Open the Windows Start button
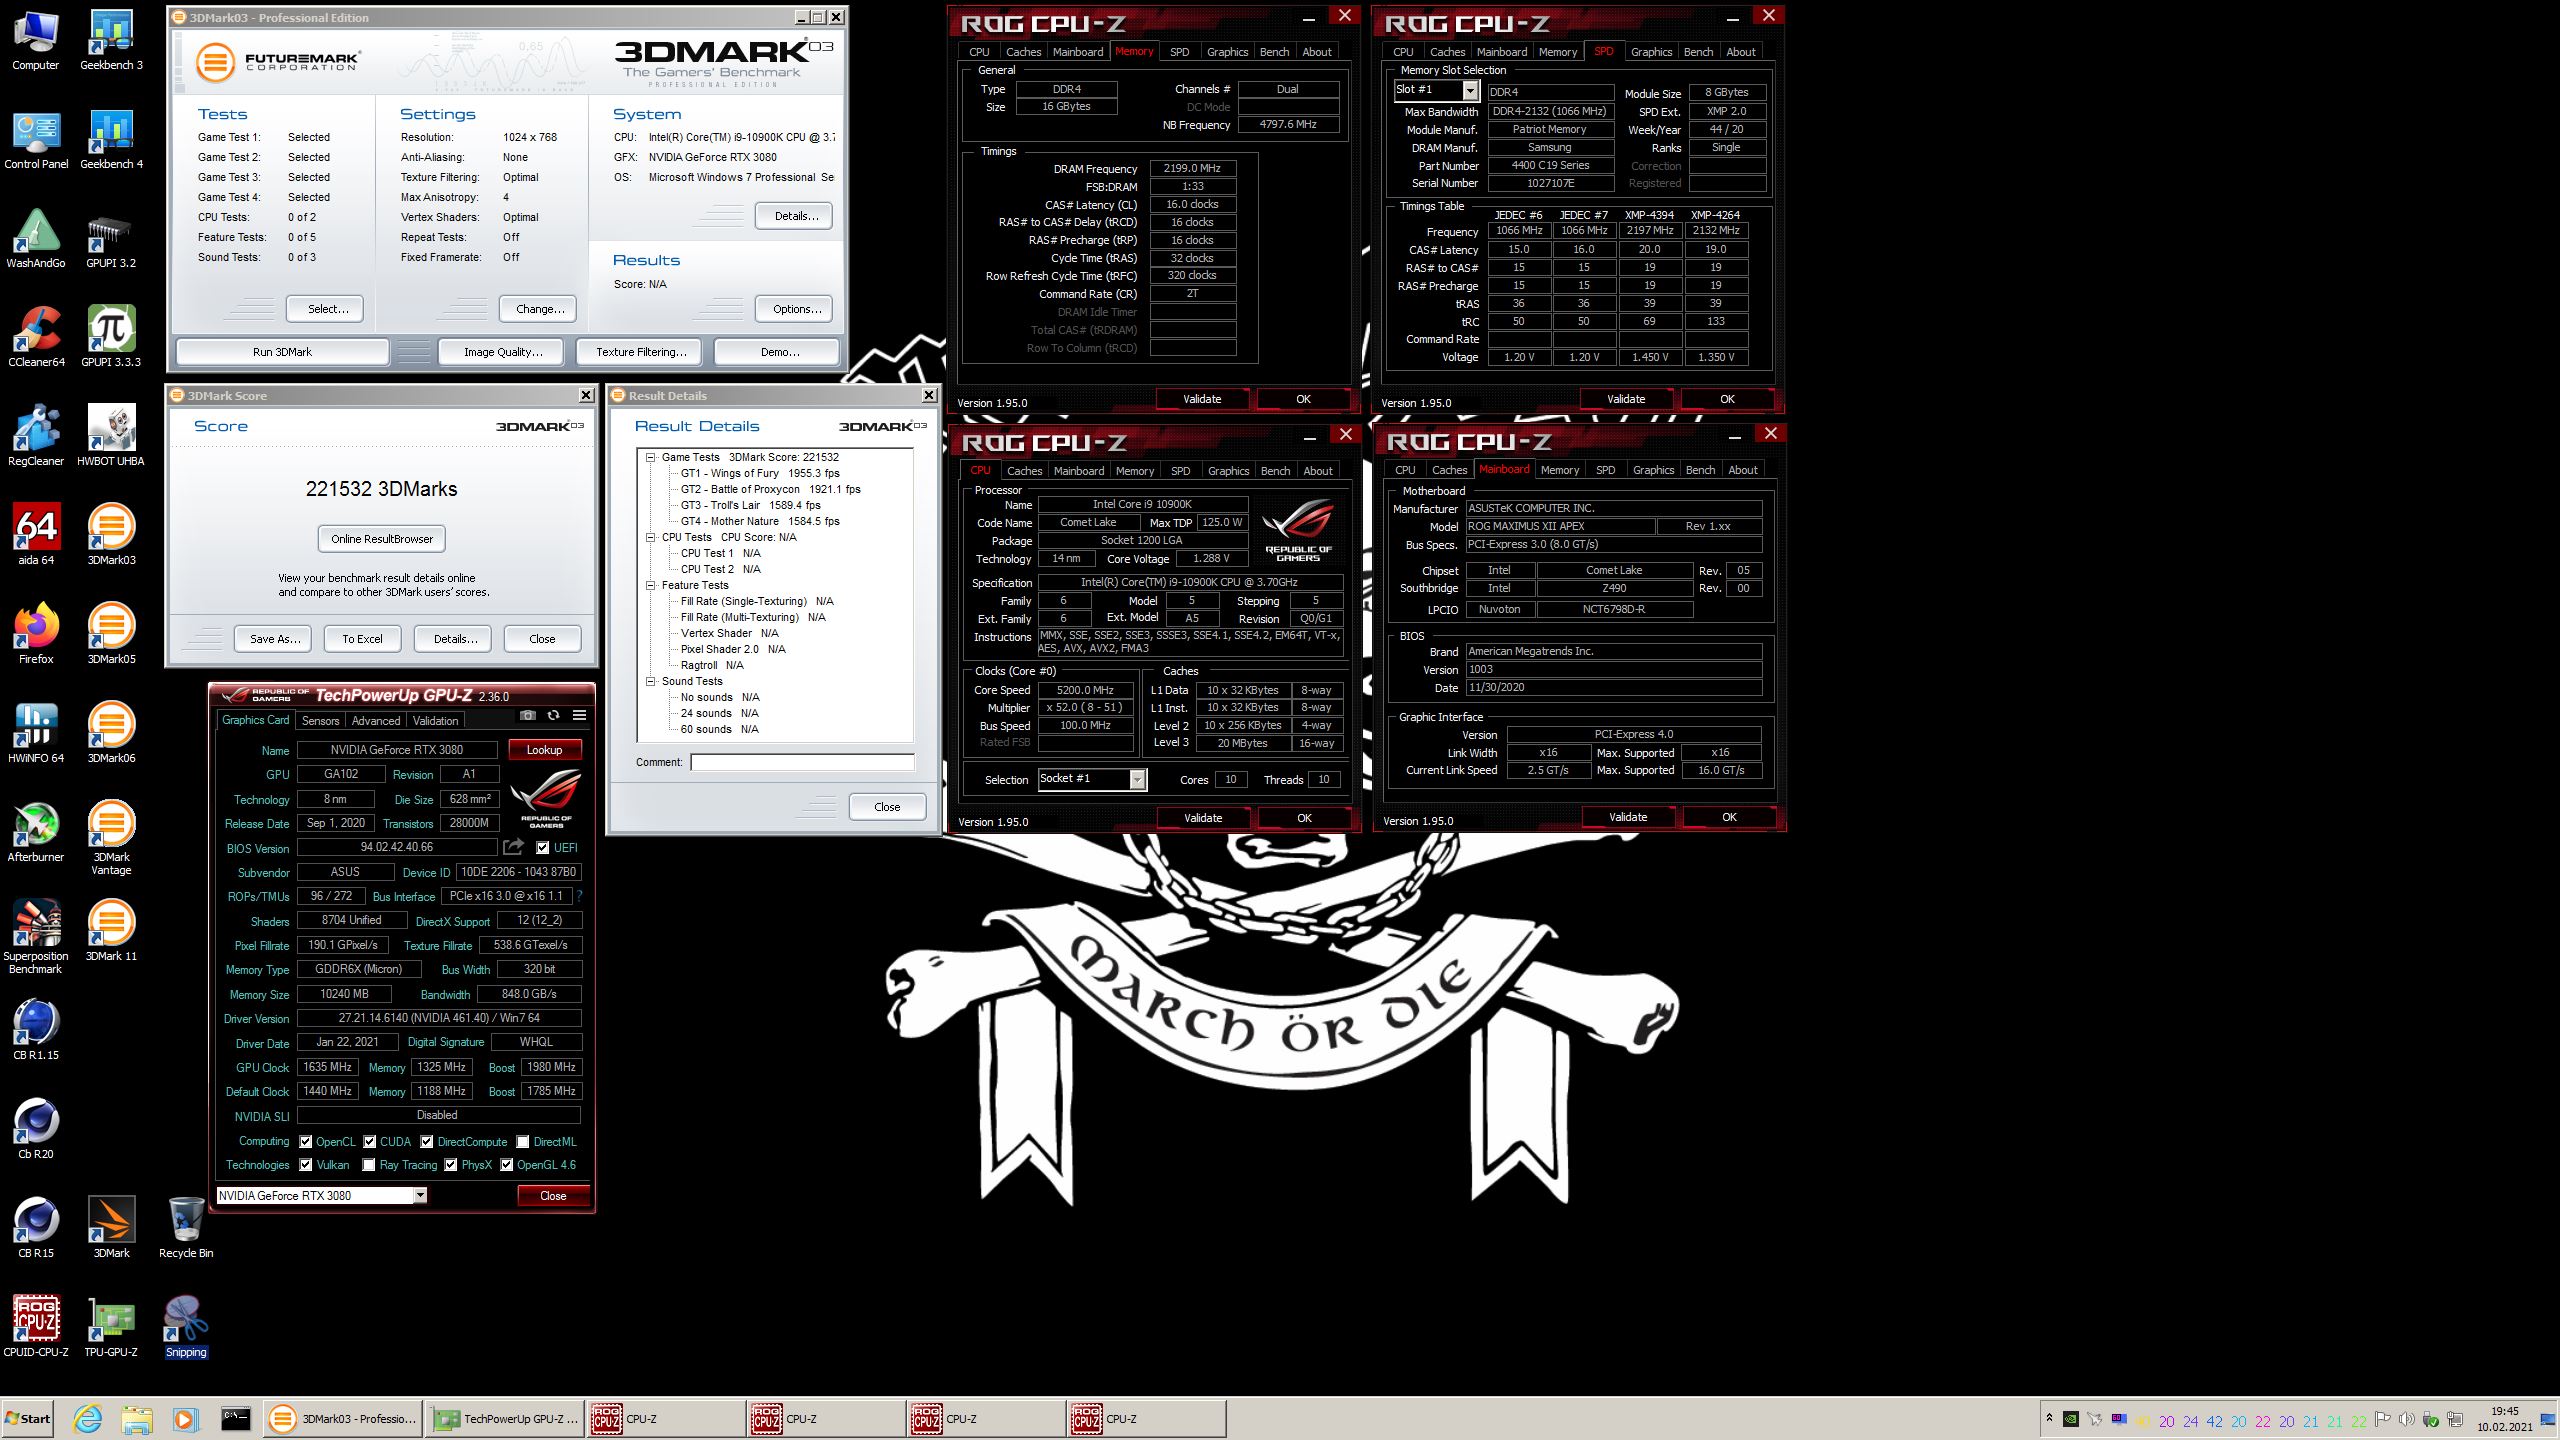Image resolution: width=2560 pixels, height=1440 pixels. [28, 1418]
